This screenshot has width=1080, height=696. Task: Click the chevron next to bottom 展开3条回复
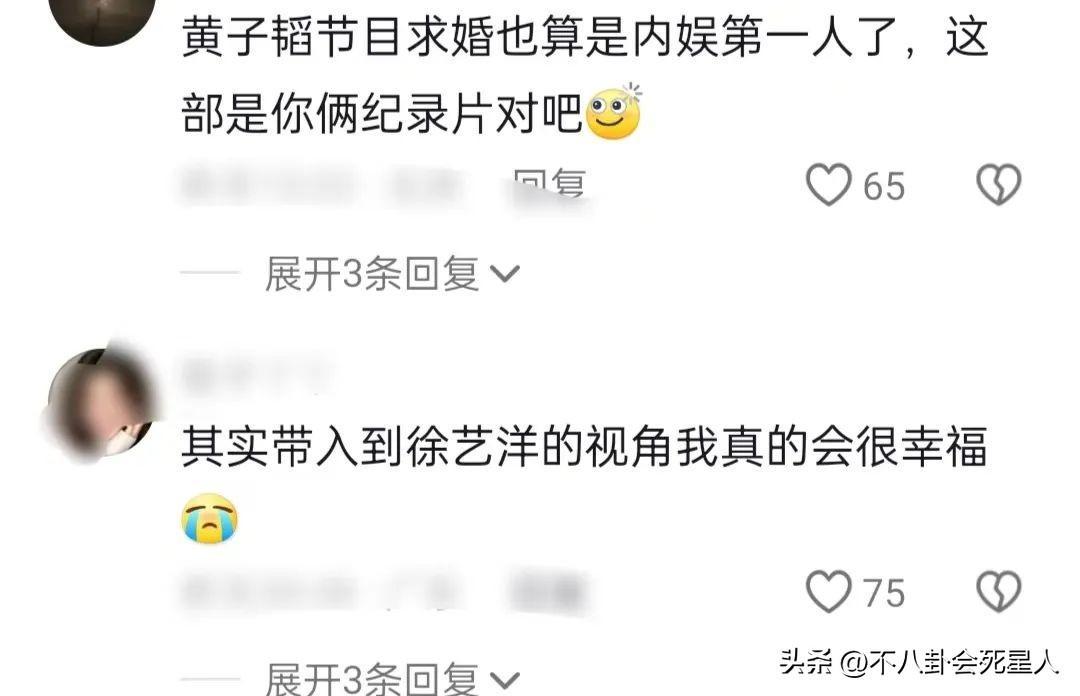click(504, 681)
